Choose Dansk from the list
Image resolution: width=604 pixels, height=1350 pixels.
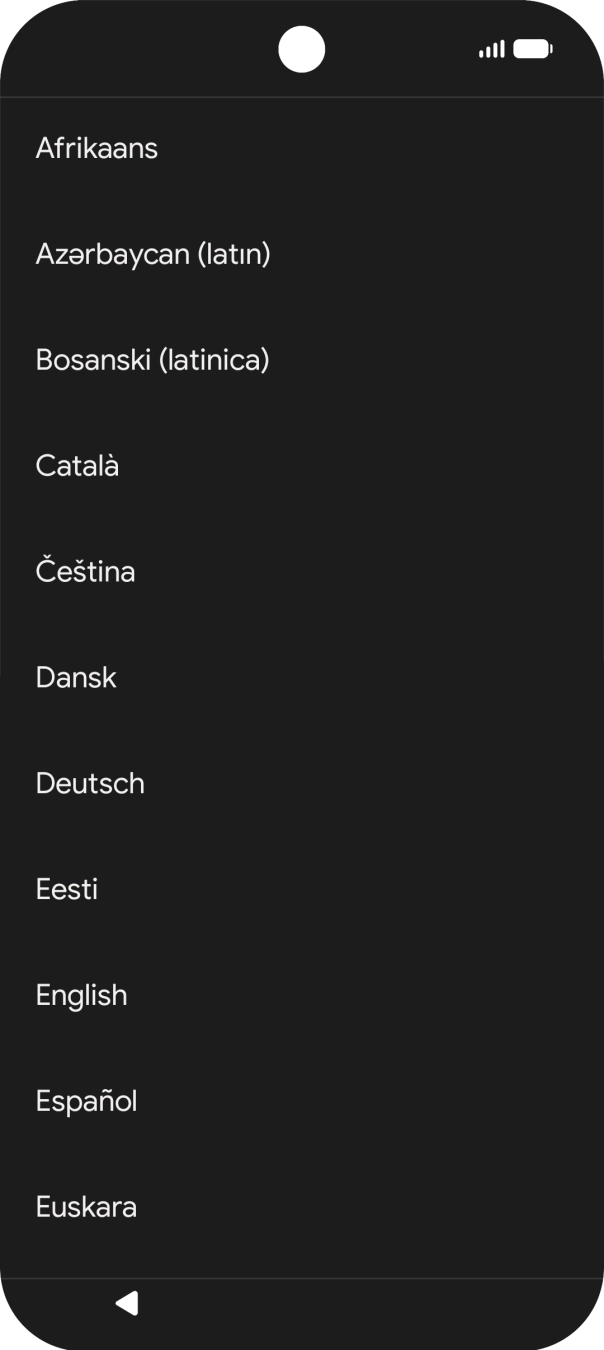click(76, 678)
